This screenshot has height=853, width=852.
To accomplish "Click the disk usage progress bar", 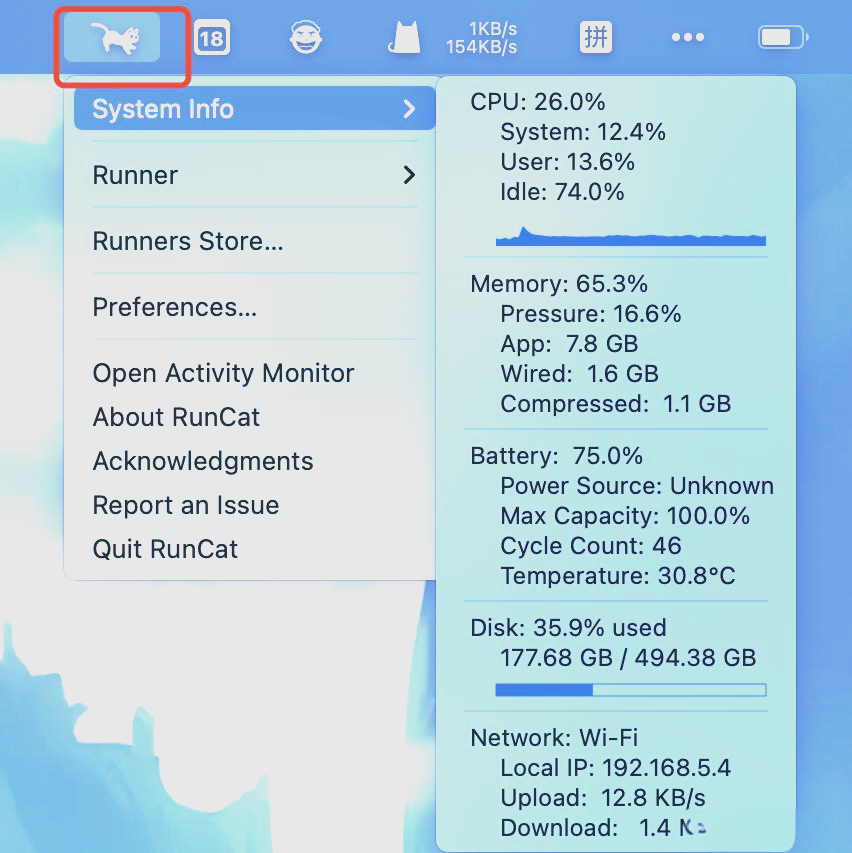I will tap(631, 690).
